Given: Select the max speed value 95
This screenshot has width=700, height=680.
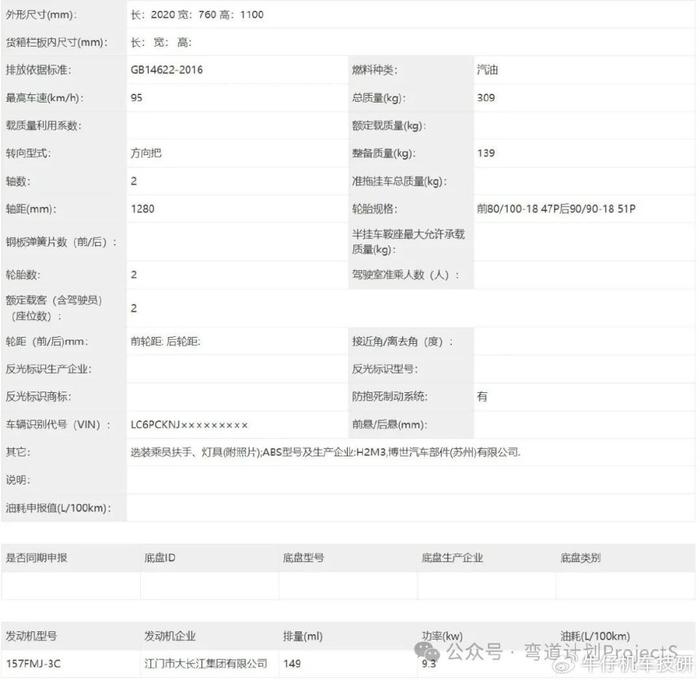Looking at the screenshot, I should click(x=137, y=97).
